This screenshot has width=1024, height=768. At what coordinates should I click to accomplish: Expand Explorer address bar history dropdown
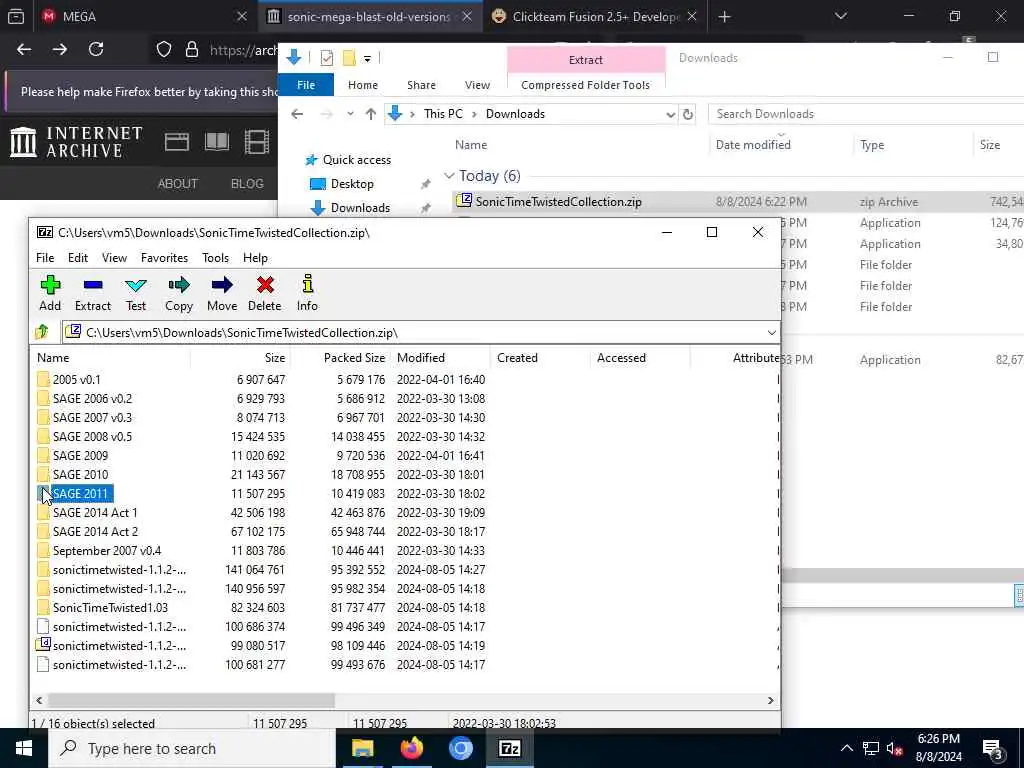670,114
